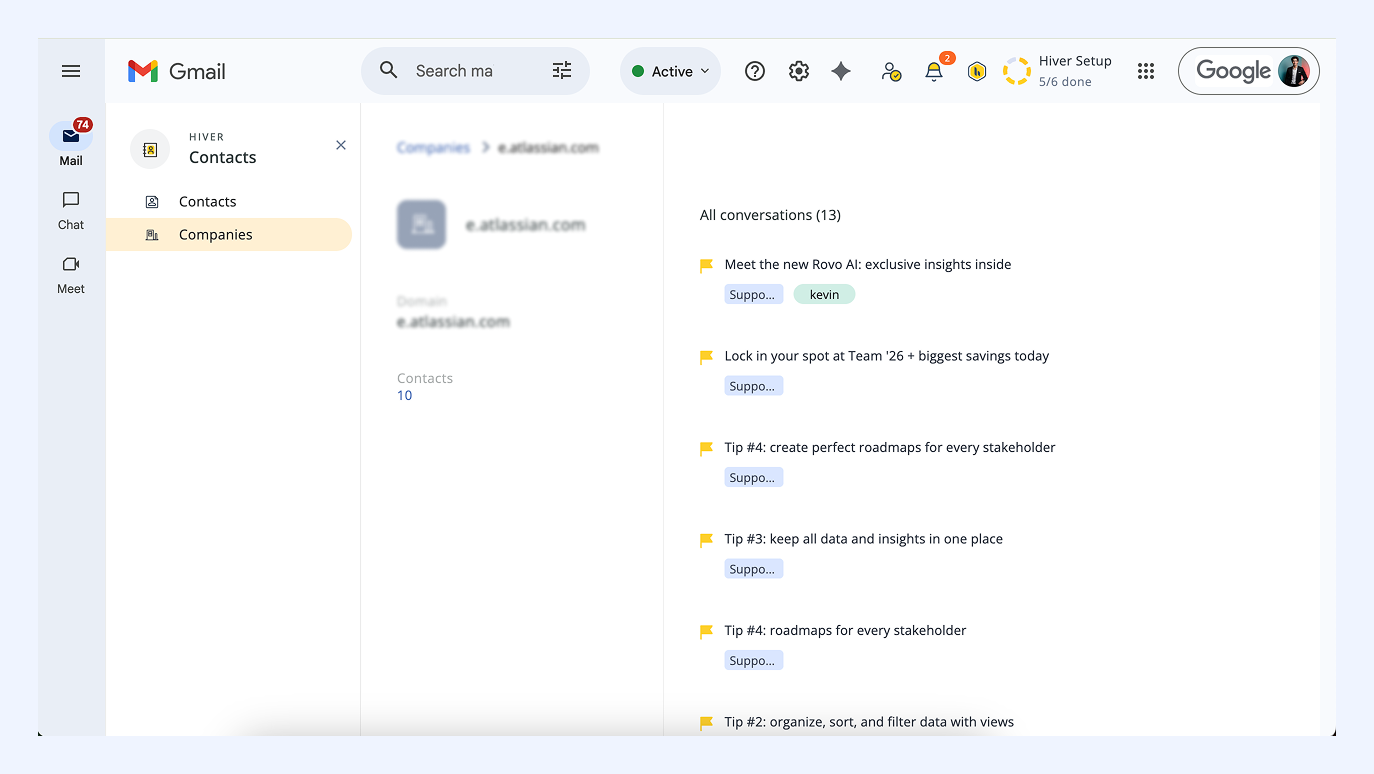Click the kevin assignee tag
This screenshot has height=774, width=1374.
click(x=824, y=295)
